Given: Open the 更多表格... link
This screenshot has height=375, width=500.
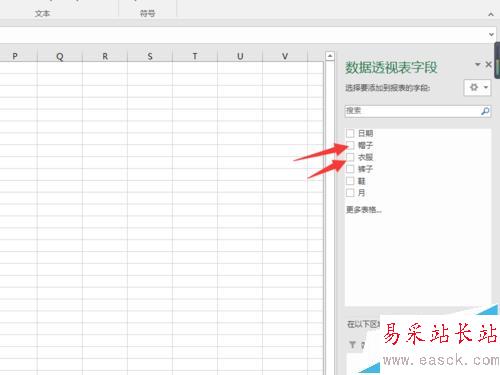Looking at the screenshot, I should pyautogui.click(x=364, y=210).
